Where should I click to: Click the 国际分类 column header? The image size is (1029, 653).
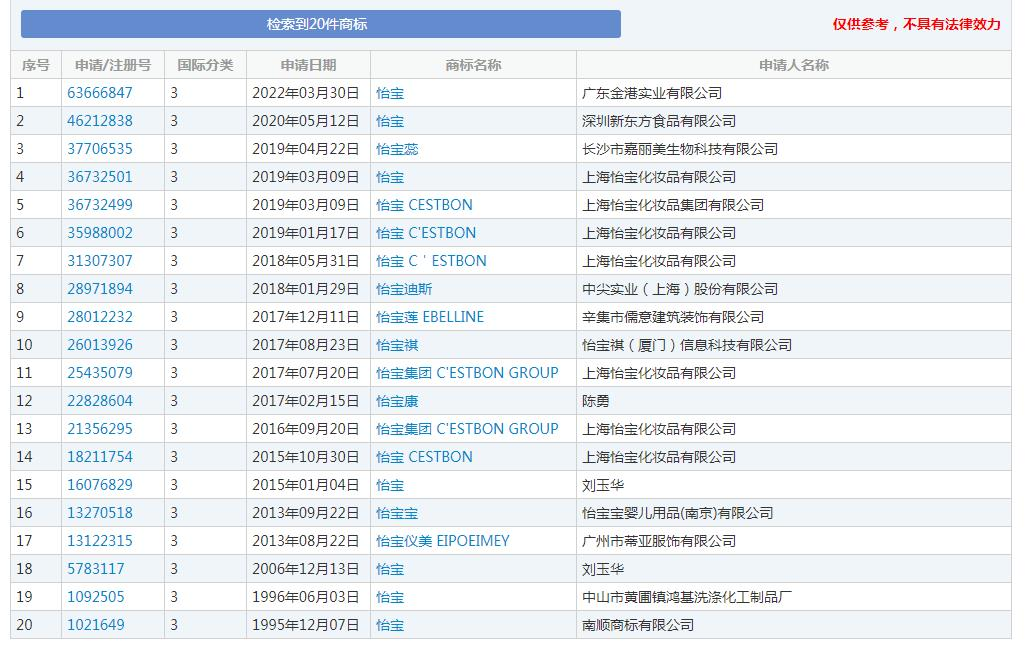click(x=205, y=65)
